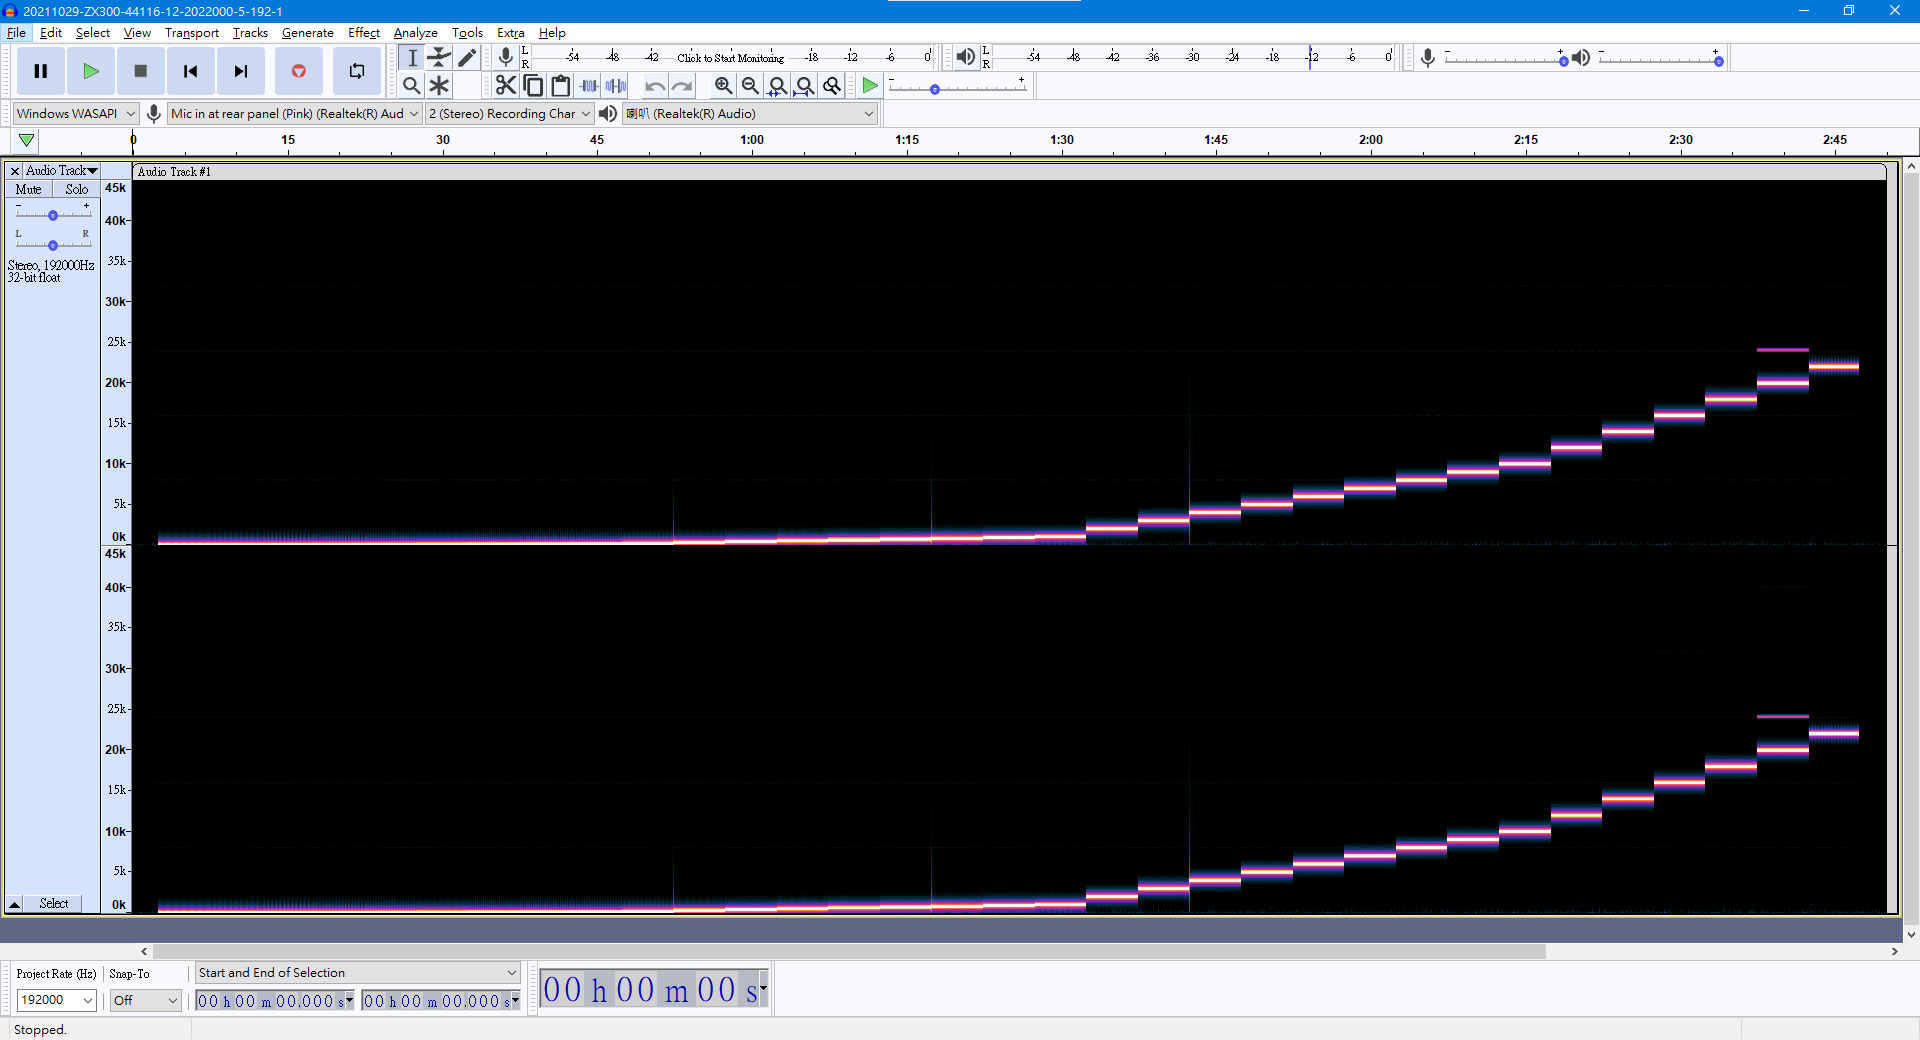Collapse the track with the up-arrow button

tap(15, 904)
